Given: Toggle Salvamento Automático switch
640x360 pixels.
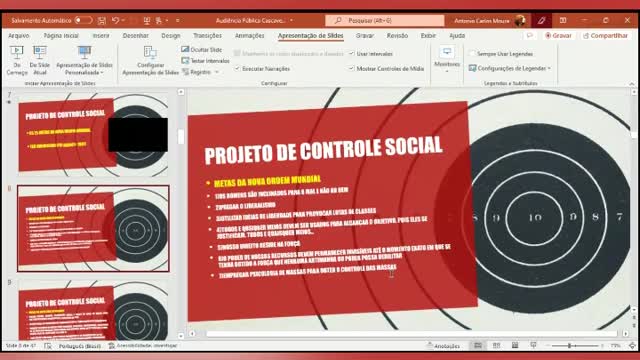Looking at the screenshot, I should tap(83, 20).
